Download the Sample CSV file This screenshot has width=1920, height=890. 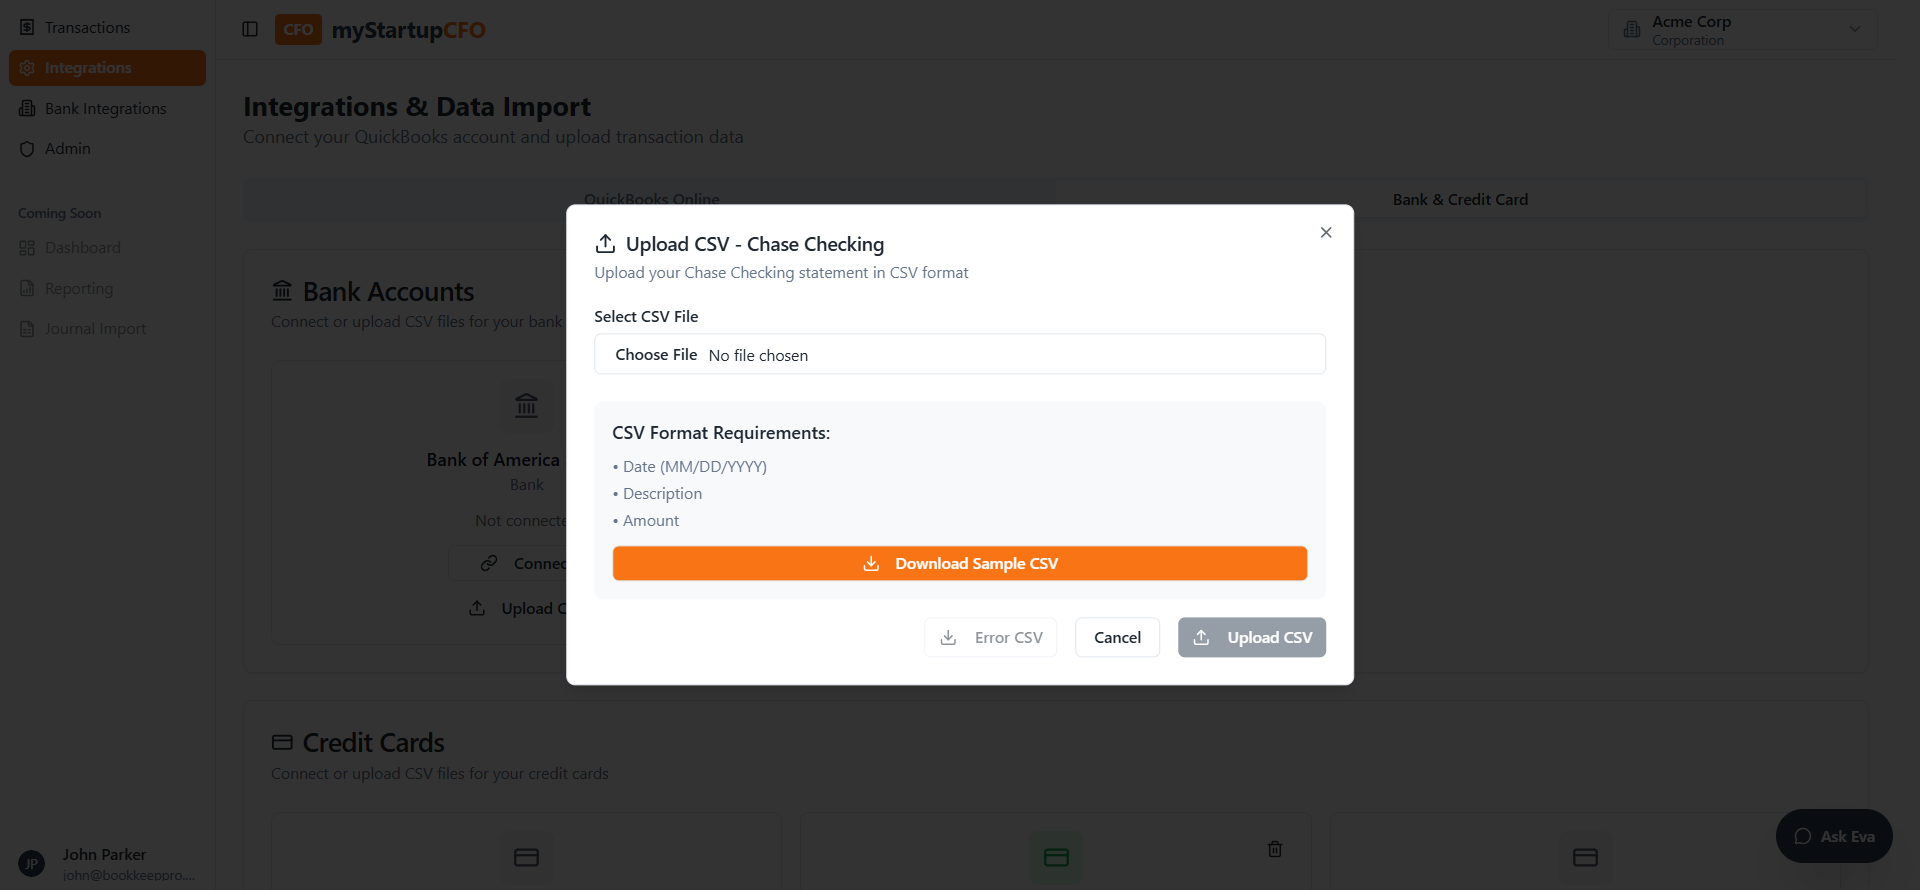(x=959, y=563)
